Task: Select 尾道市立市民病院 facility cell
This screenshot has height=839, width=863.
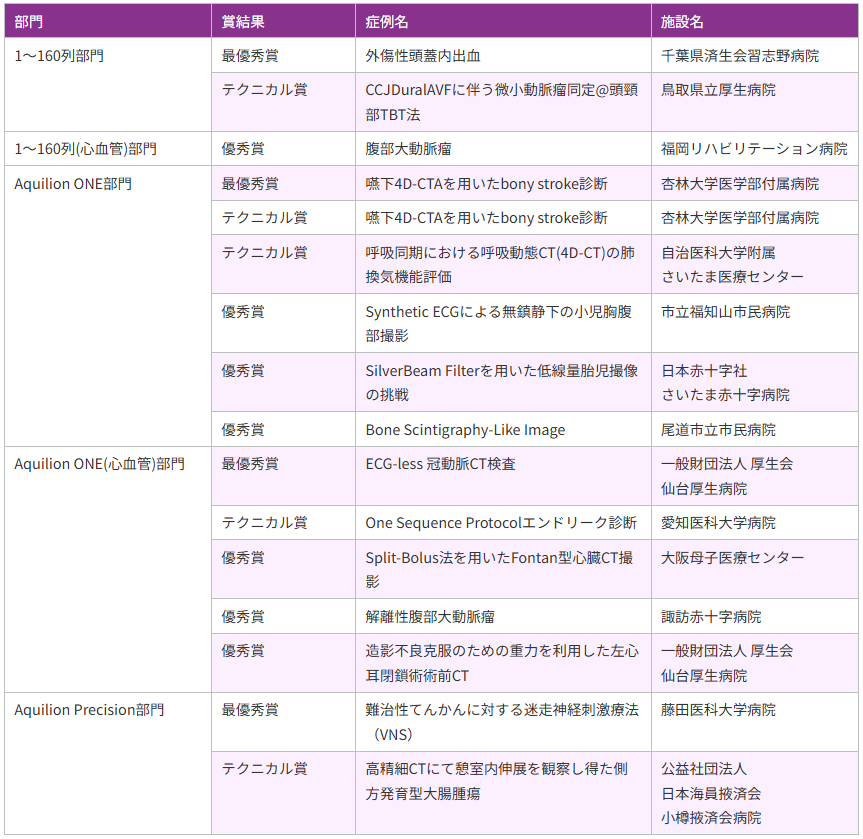Action: click(718, 430)
